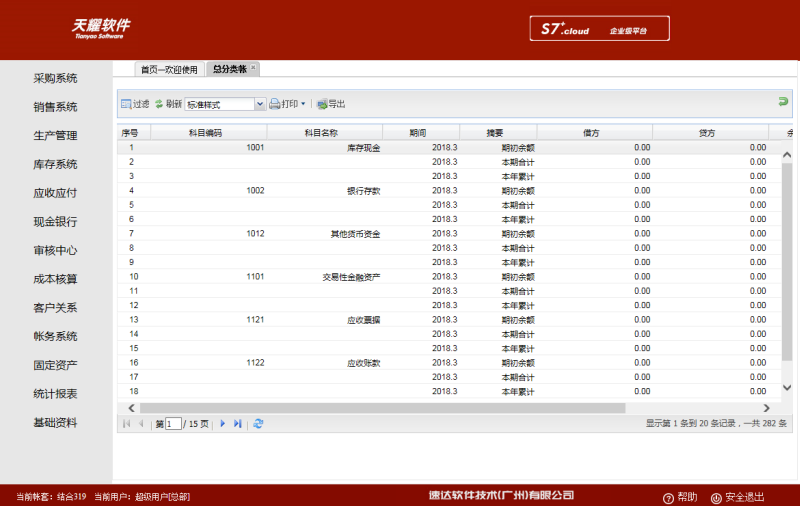Open 统计报表 in sidebar
The width and height of the screenshot is (800, 506).
[55, 394]
